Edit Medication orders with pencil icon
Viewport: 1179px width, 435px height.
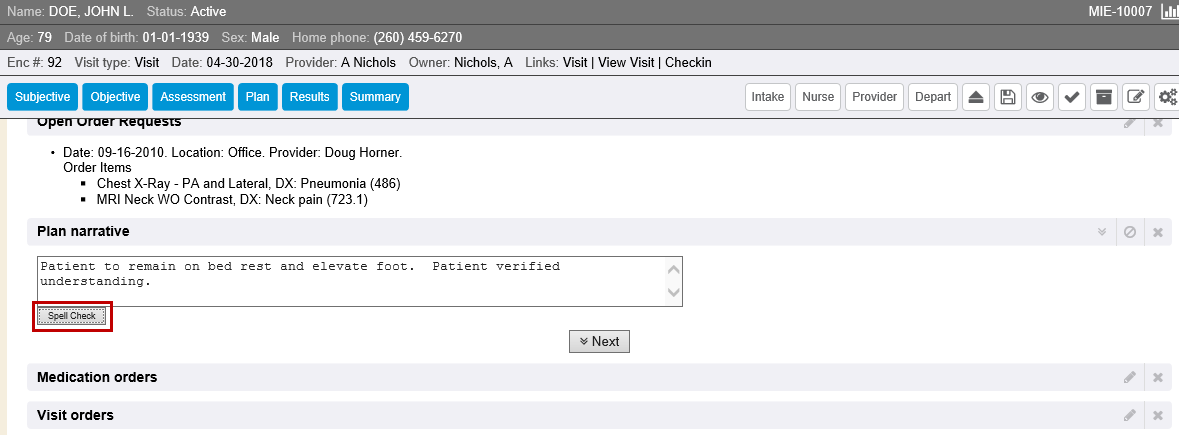1130,378
